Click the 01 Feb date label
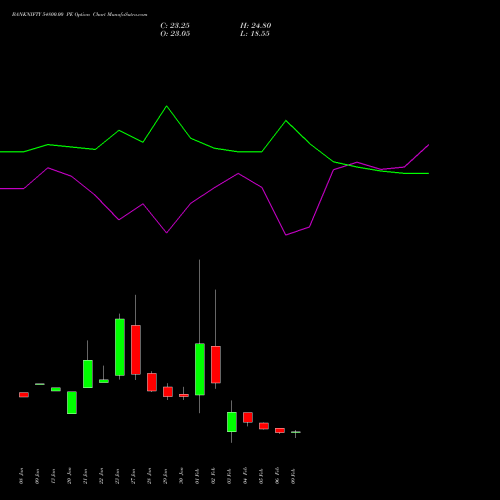500x500 pixels. (198, 476)
